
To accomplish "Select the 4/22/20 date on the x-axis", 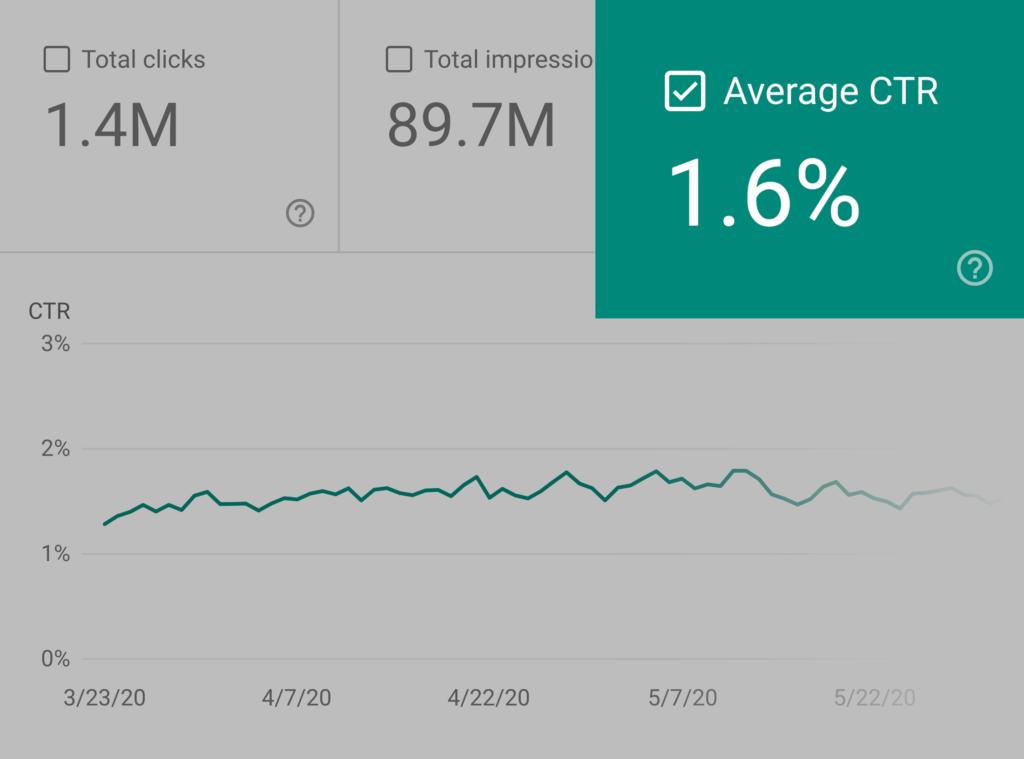I will pyautogui.click(x=489, y=697).
